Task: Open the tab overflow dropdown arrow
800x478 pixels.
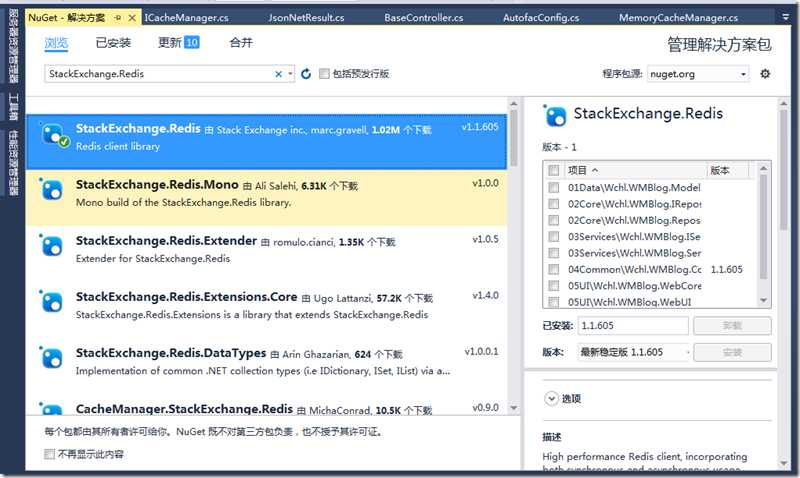Action: click(785, 17)
